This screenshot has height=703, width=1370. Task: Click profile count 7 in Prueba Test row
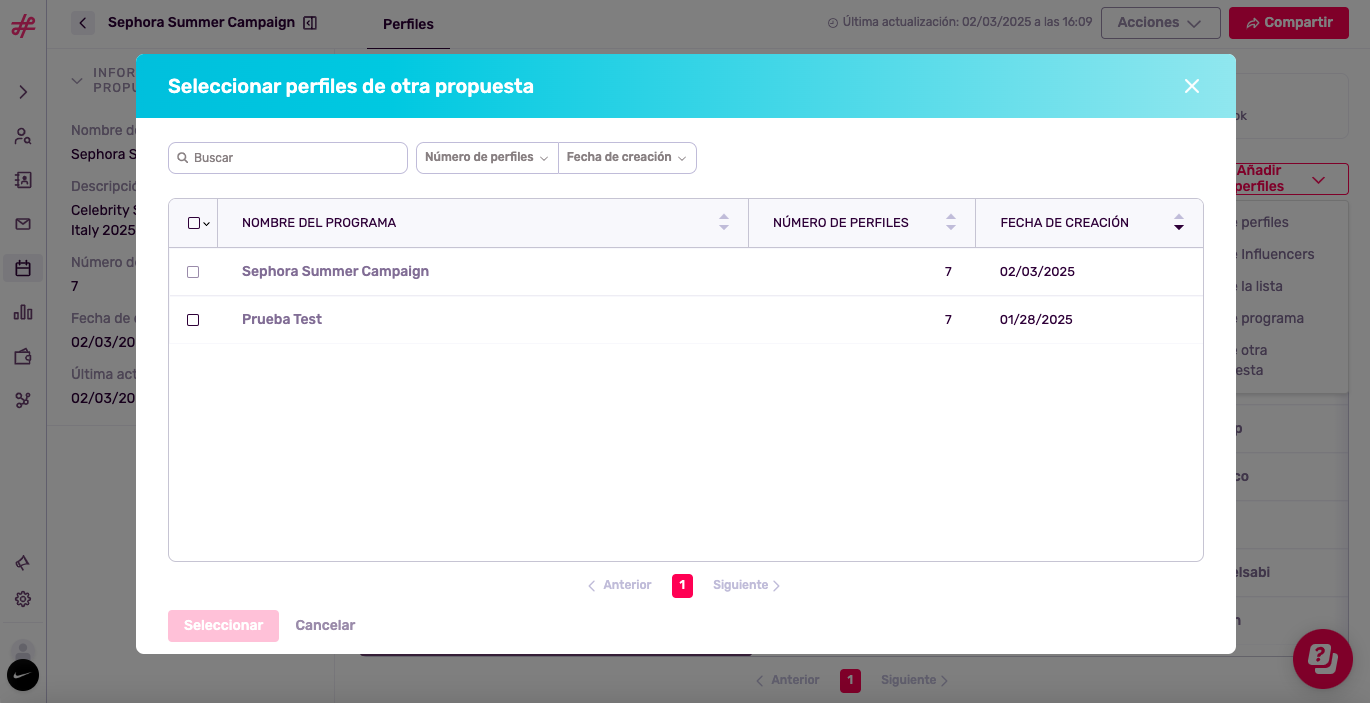(948, 320)
